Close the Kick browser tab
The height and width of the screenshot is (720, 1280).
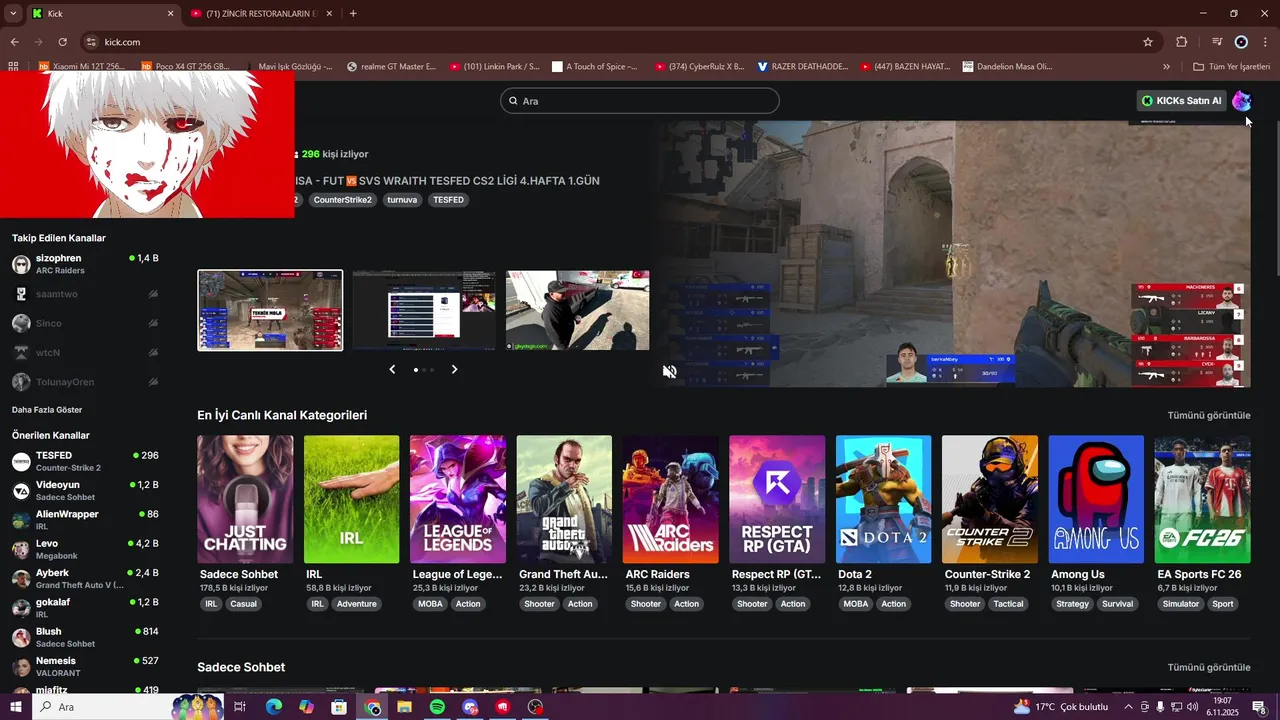click(x=170, y=13)
